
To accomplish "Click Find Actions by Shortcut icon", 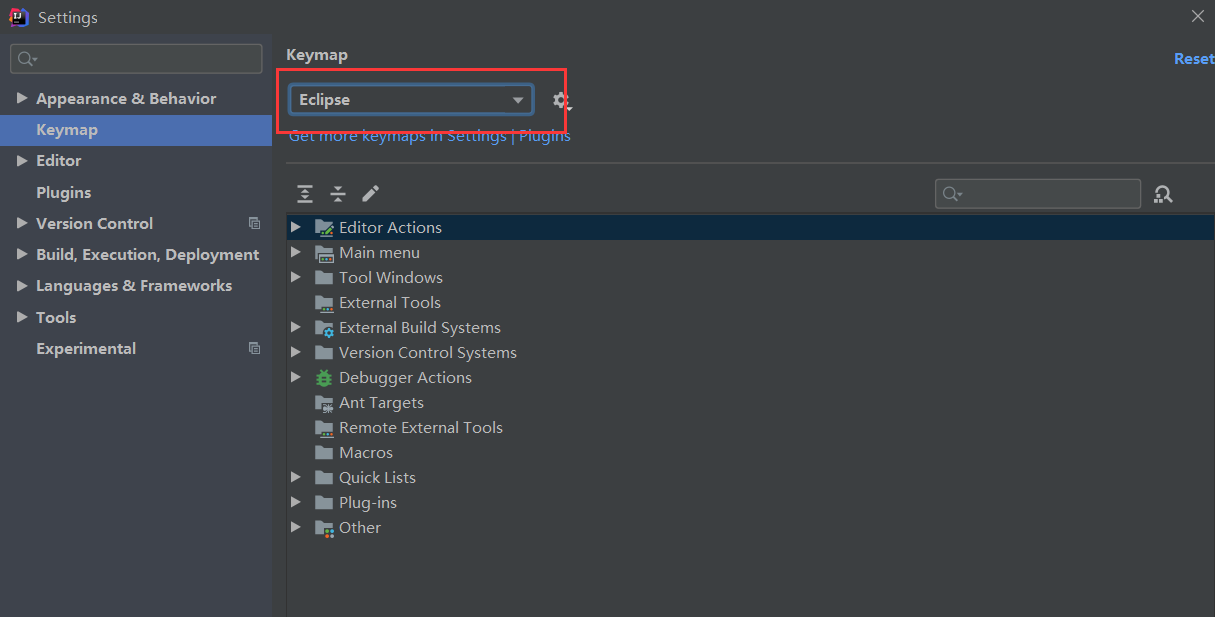I will point(1163,194).
